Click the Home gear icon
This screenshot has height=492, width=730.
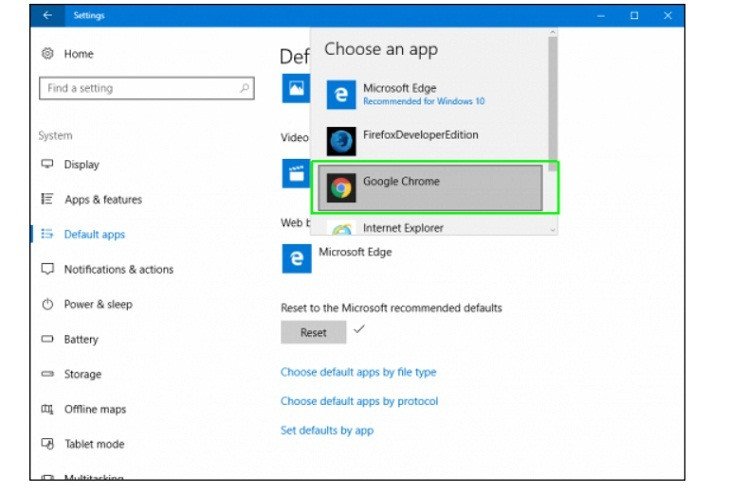47,54
